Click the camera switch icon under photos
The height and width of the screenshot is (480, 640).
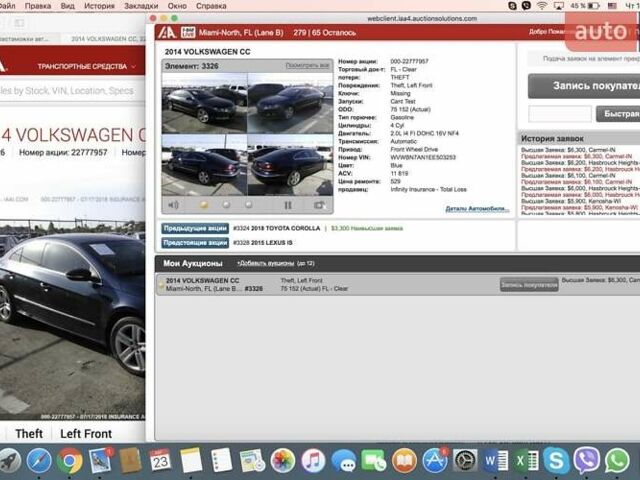(319, 205)
